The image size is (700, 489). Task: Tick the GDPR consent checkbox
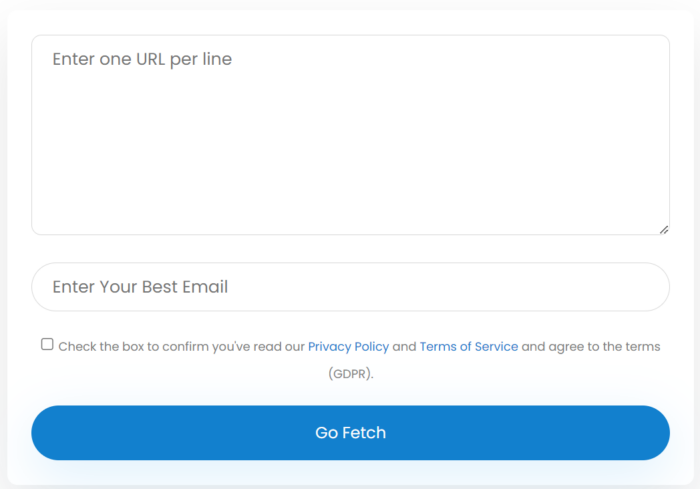tap(47, 345)
